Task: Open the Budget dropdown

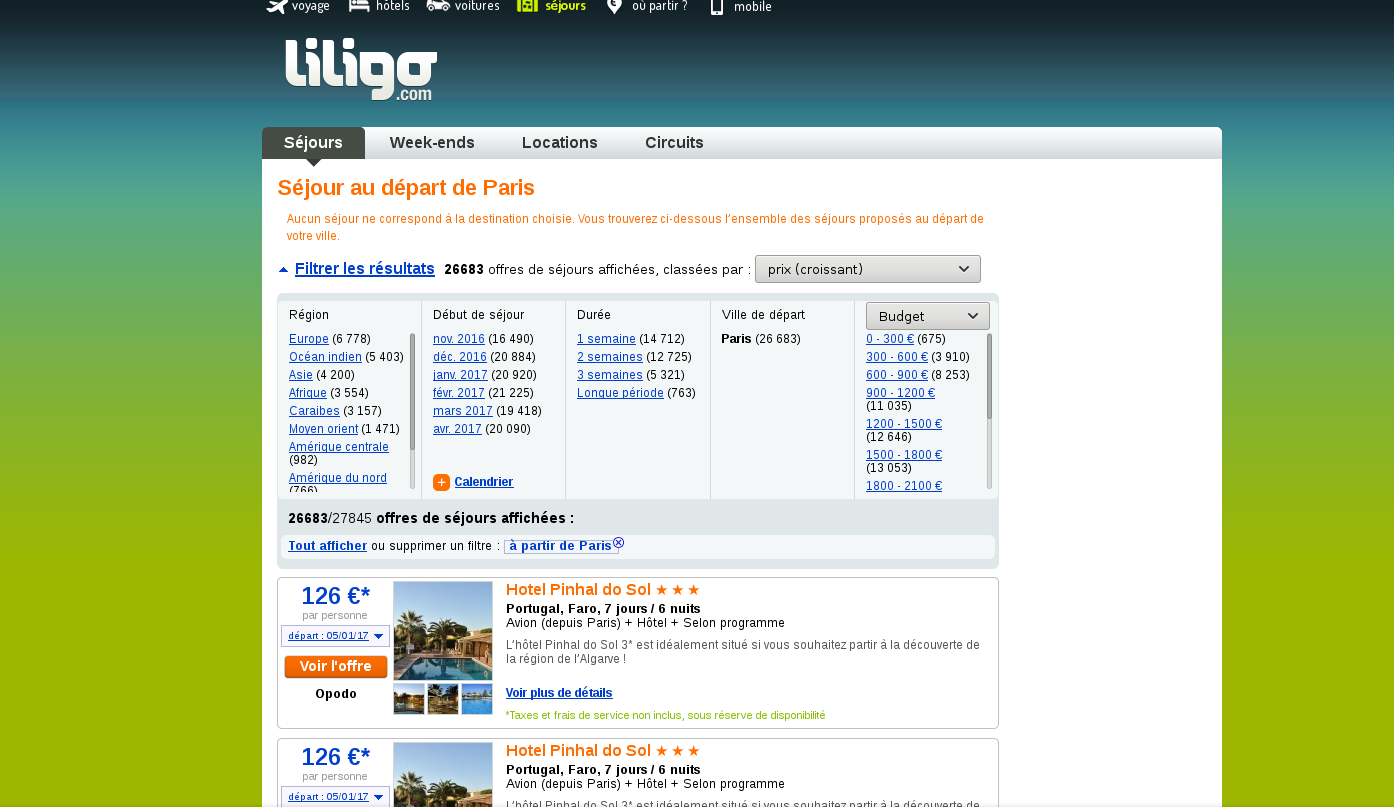Action: pos(927,316)
